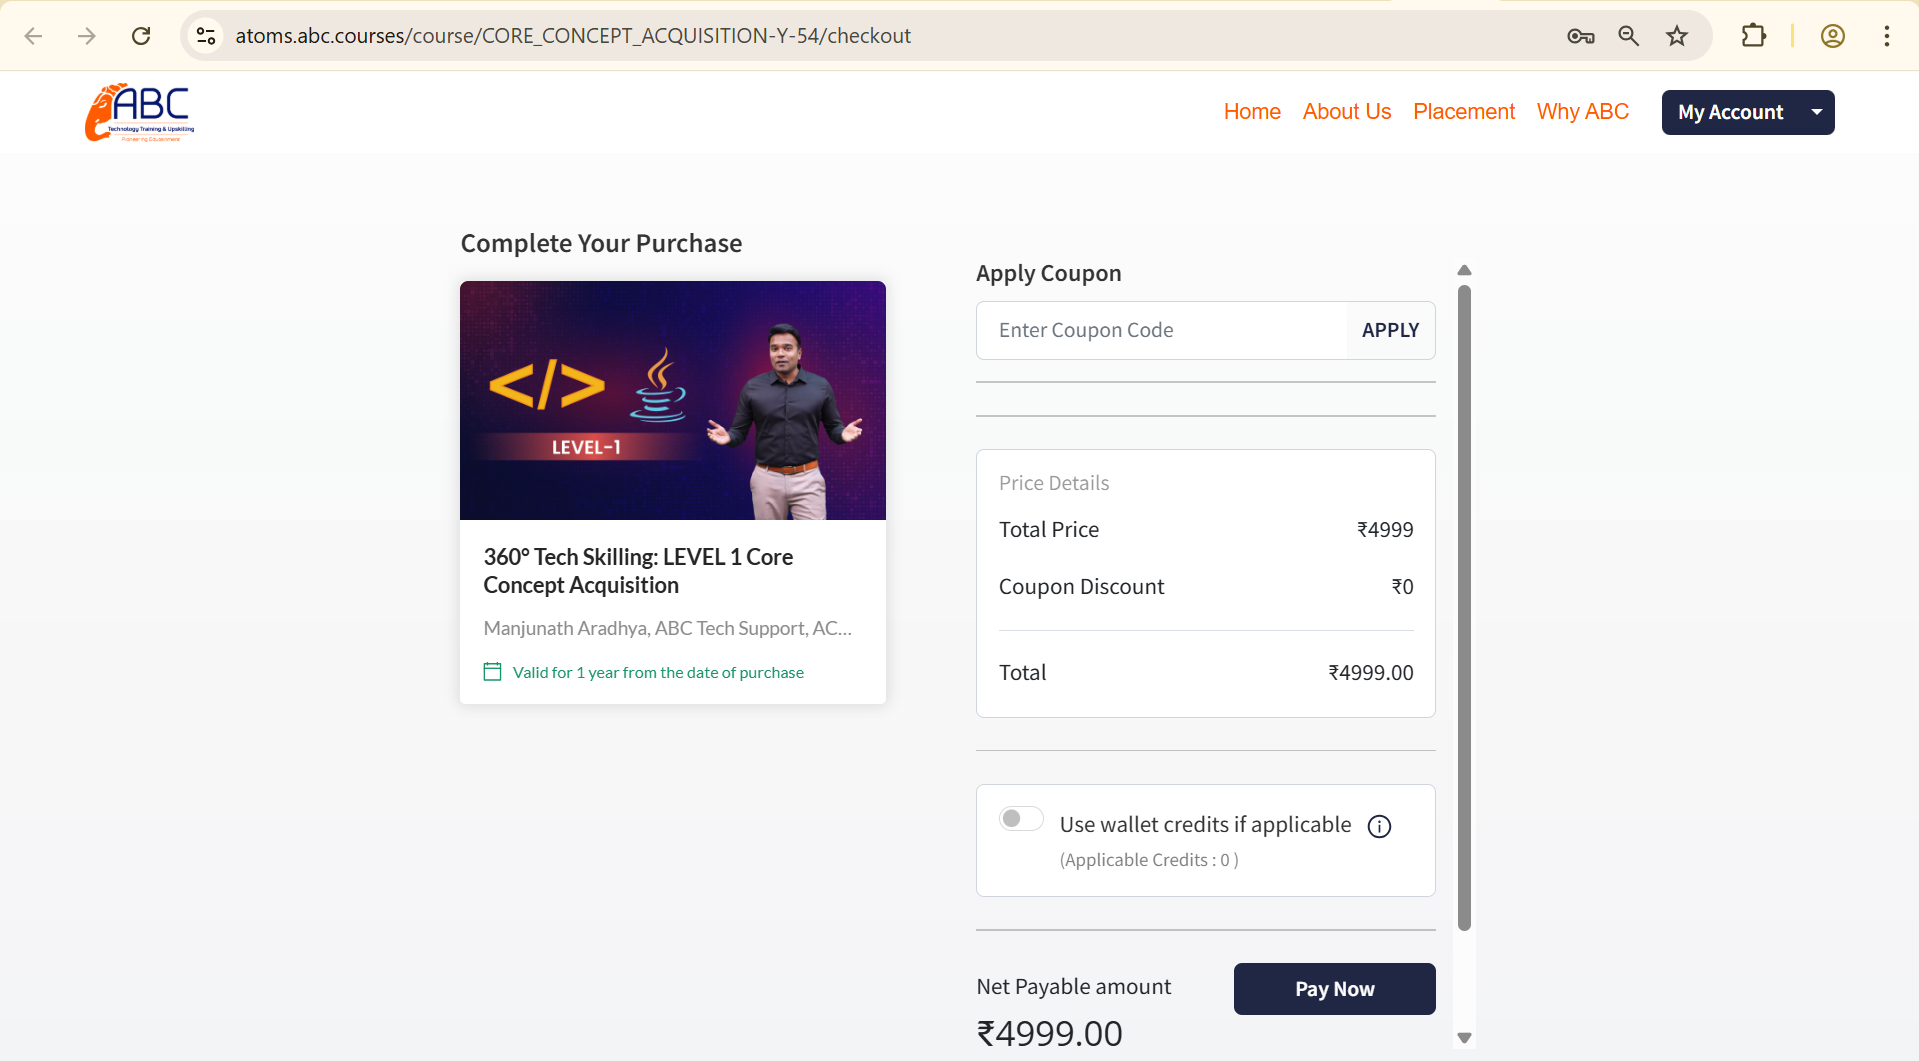Reload the checkout page

pyautogui.click(x=141, y=36)
